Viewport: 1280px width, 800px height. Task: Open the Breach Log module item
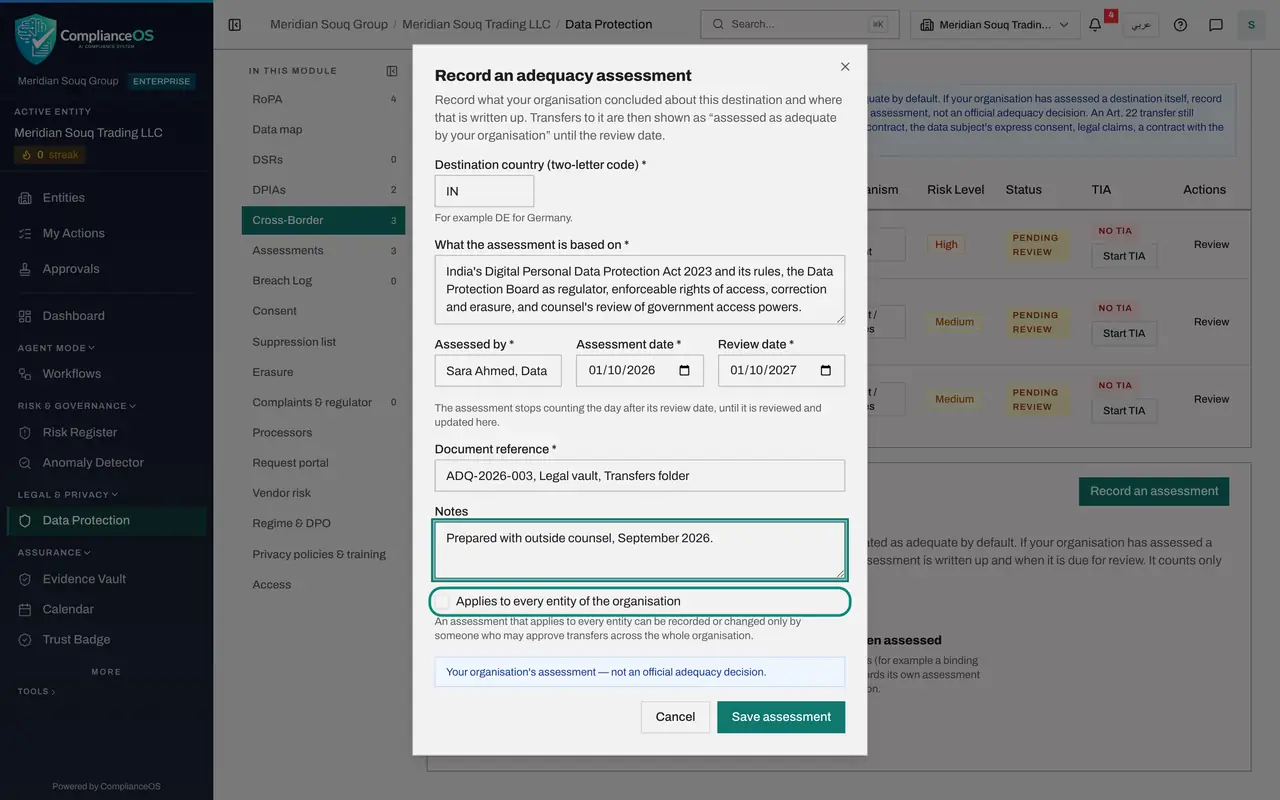(323, 281)
